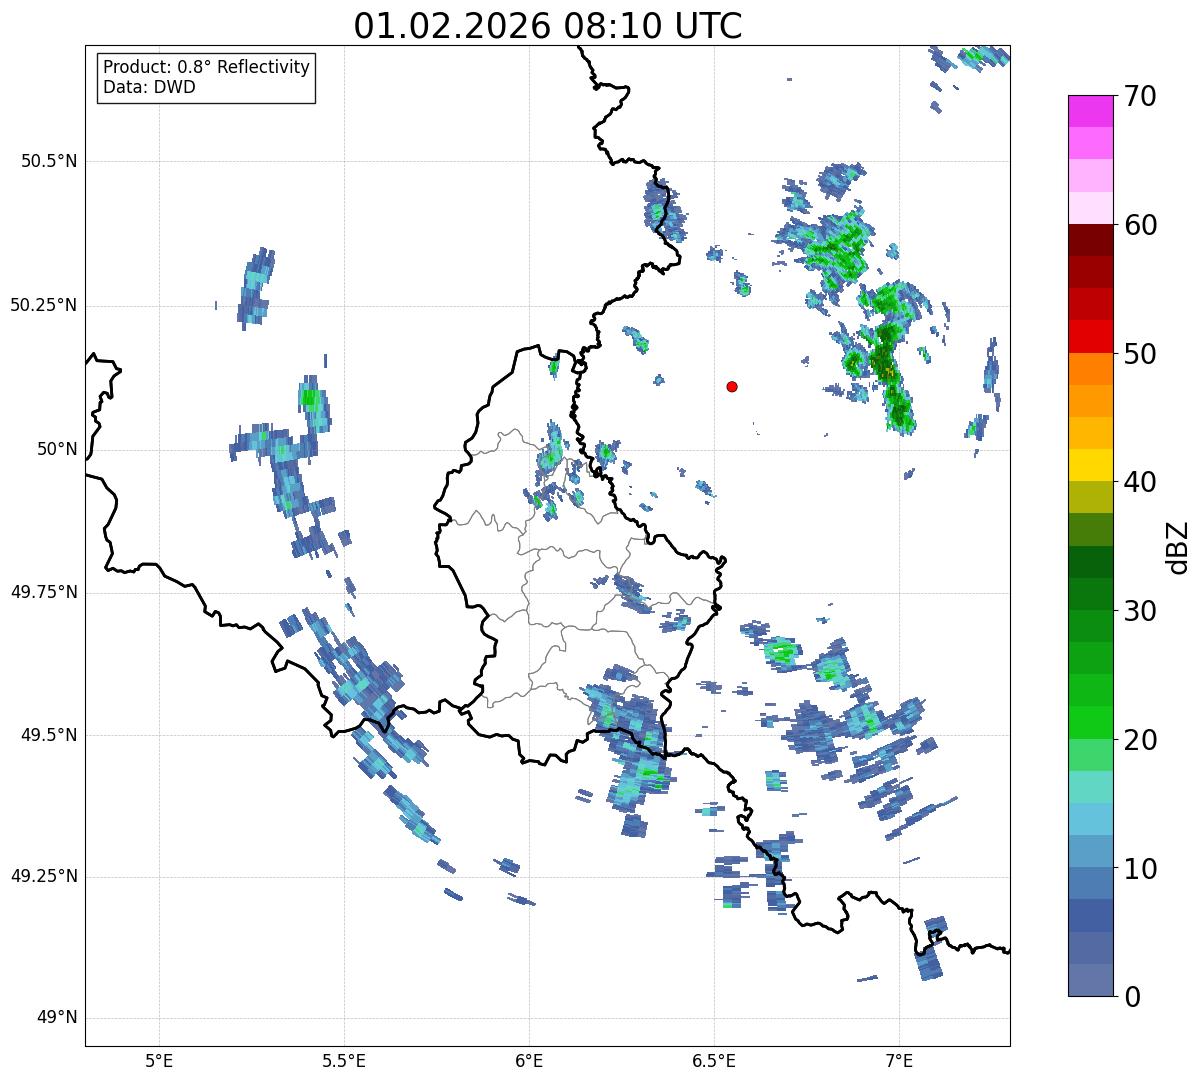The image size is (1202, 1081).
Task: Click the red radar site marker dot
Action: point(732,386)
